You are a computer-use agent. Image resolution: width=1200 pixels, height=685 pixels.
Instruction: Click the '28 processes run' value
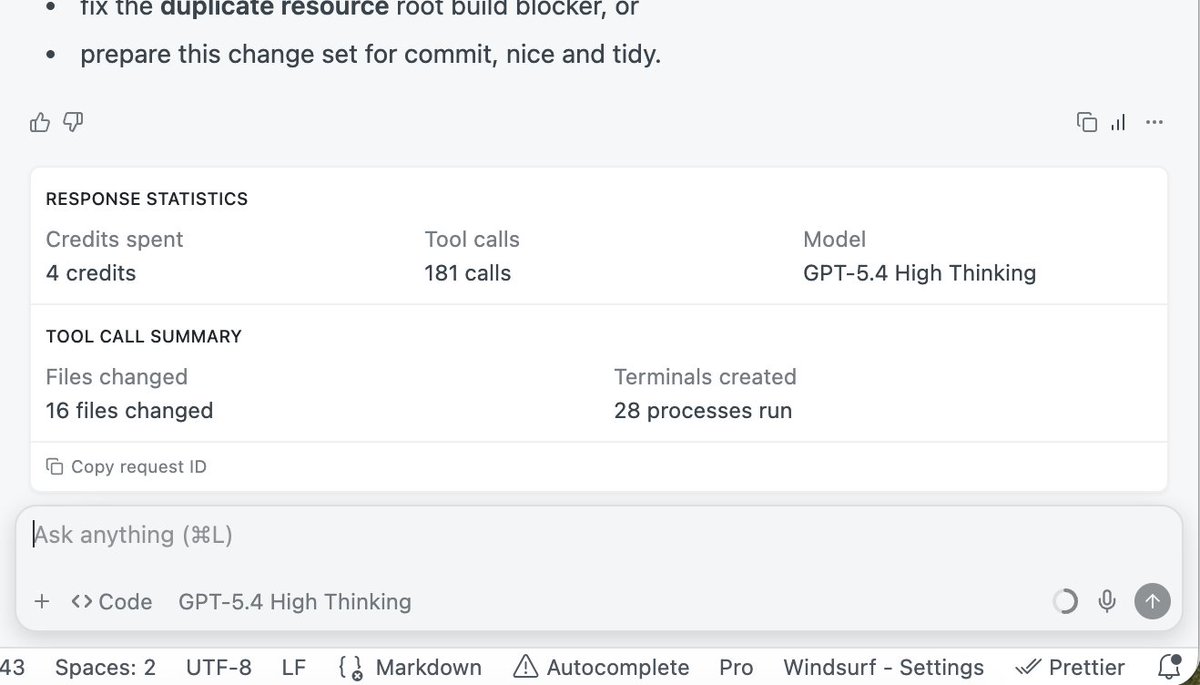point(703,410)
